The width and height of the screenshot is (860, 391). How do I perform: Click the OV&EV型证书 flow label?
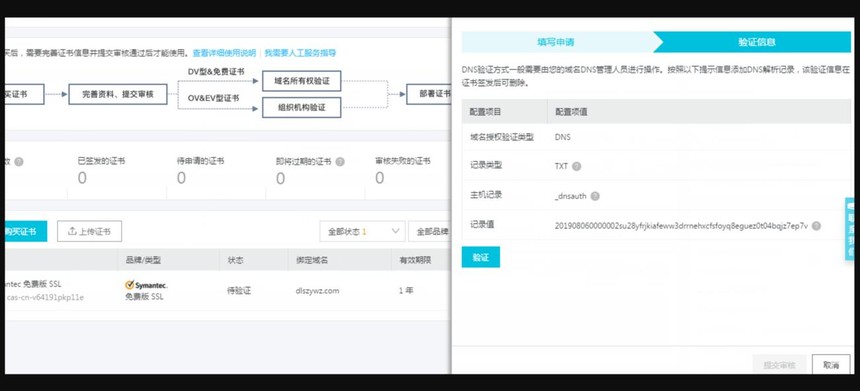coord(213,98)
